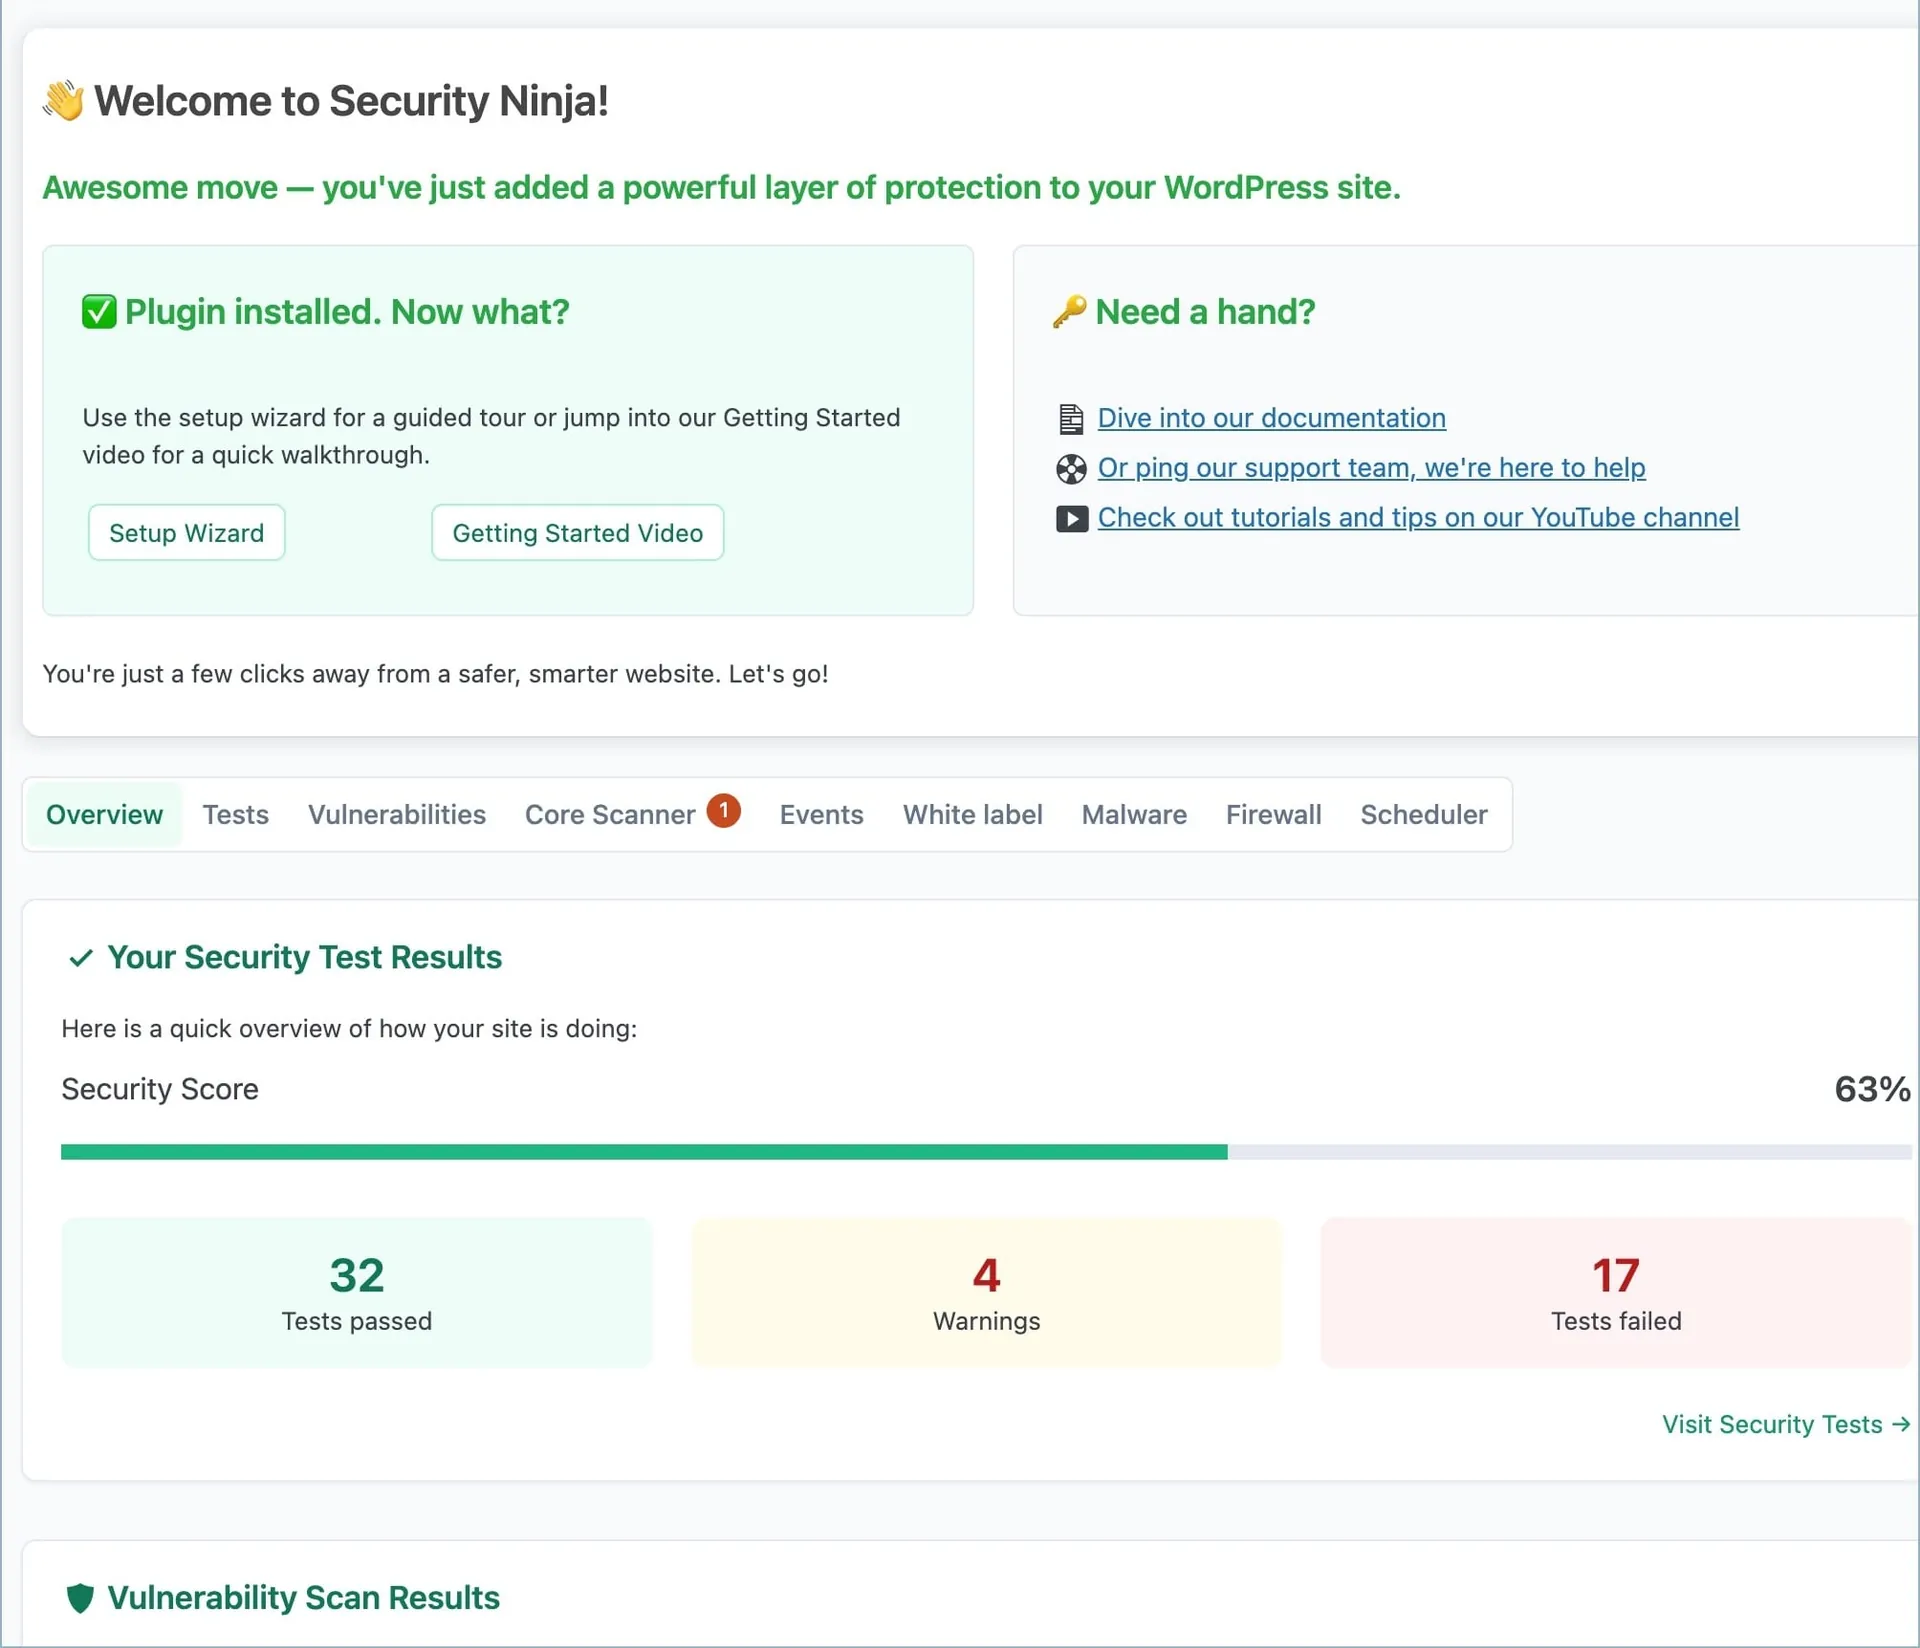This screenshot has width=1920, height=1648.
Task: Click the key icon beside Need a hand
Action: 1069,312
